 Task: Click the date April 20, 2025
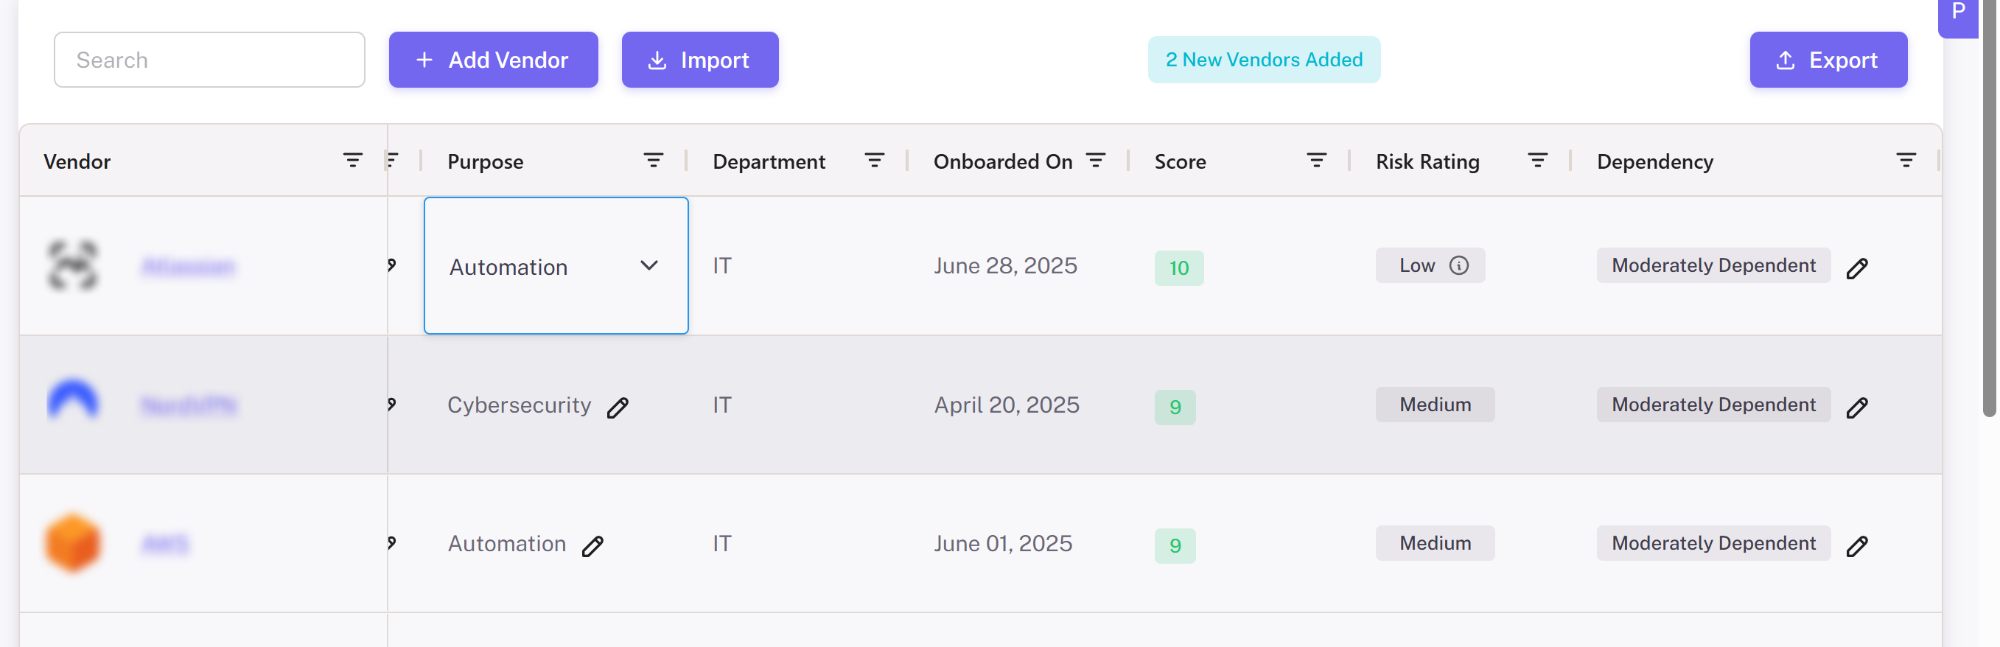tap(1007, 405)
